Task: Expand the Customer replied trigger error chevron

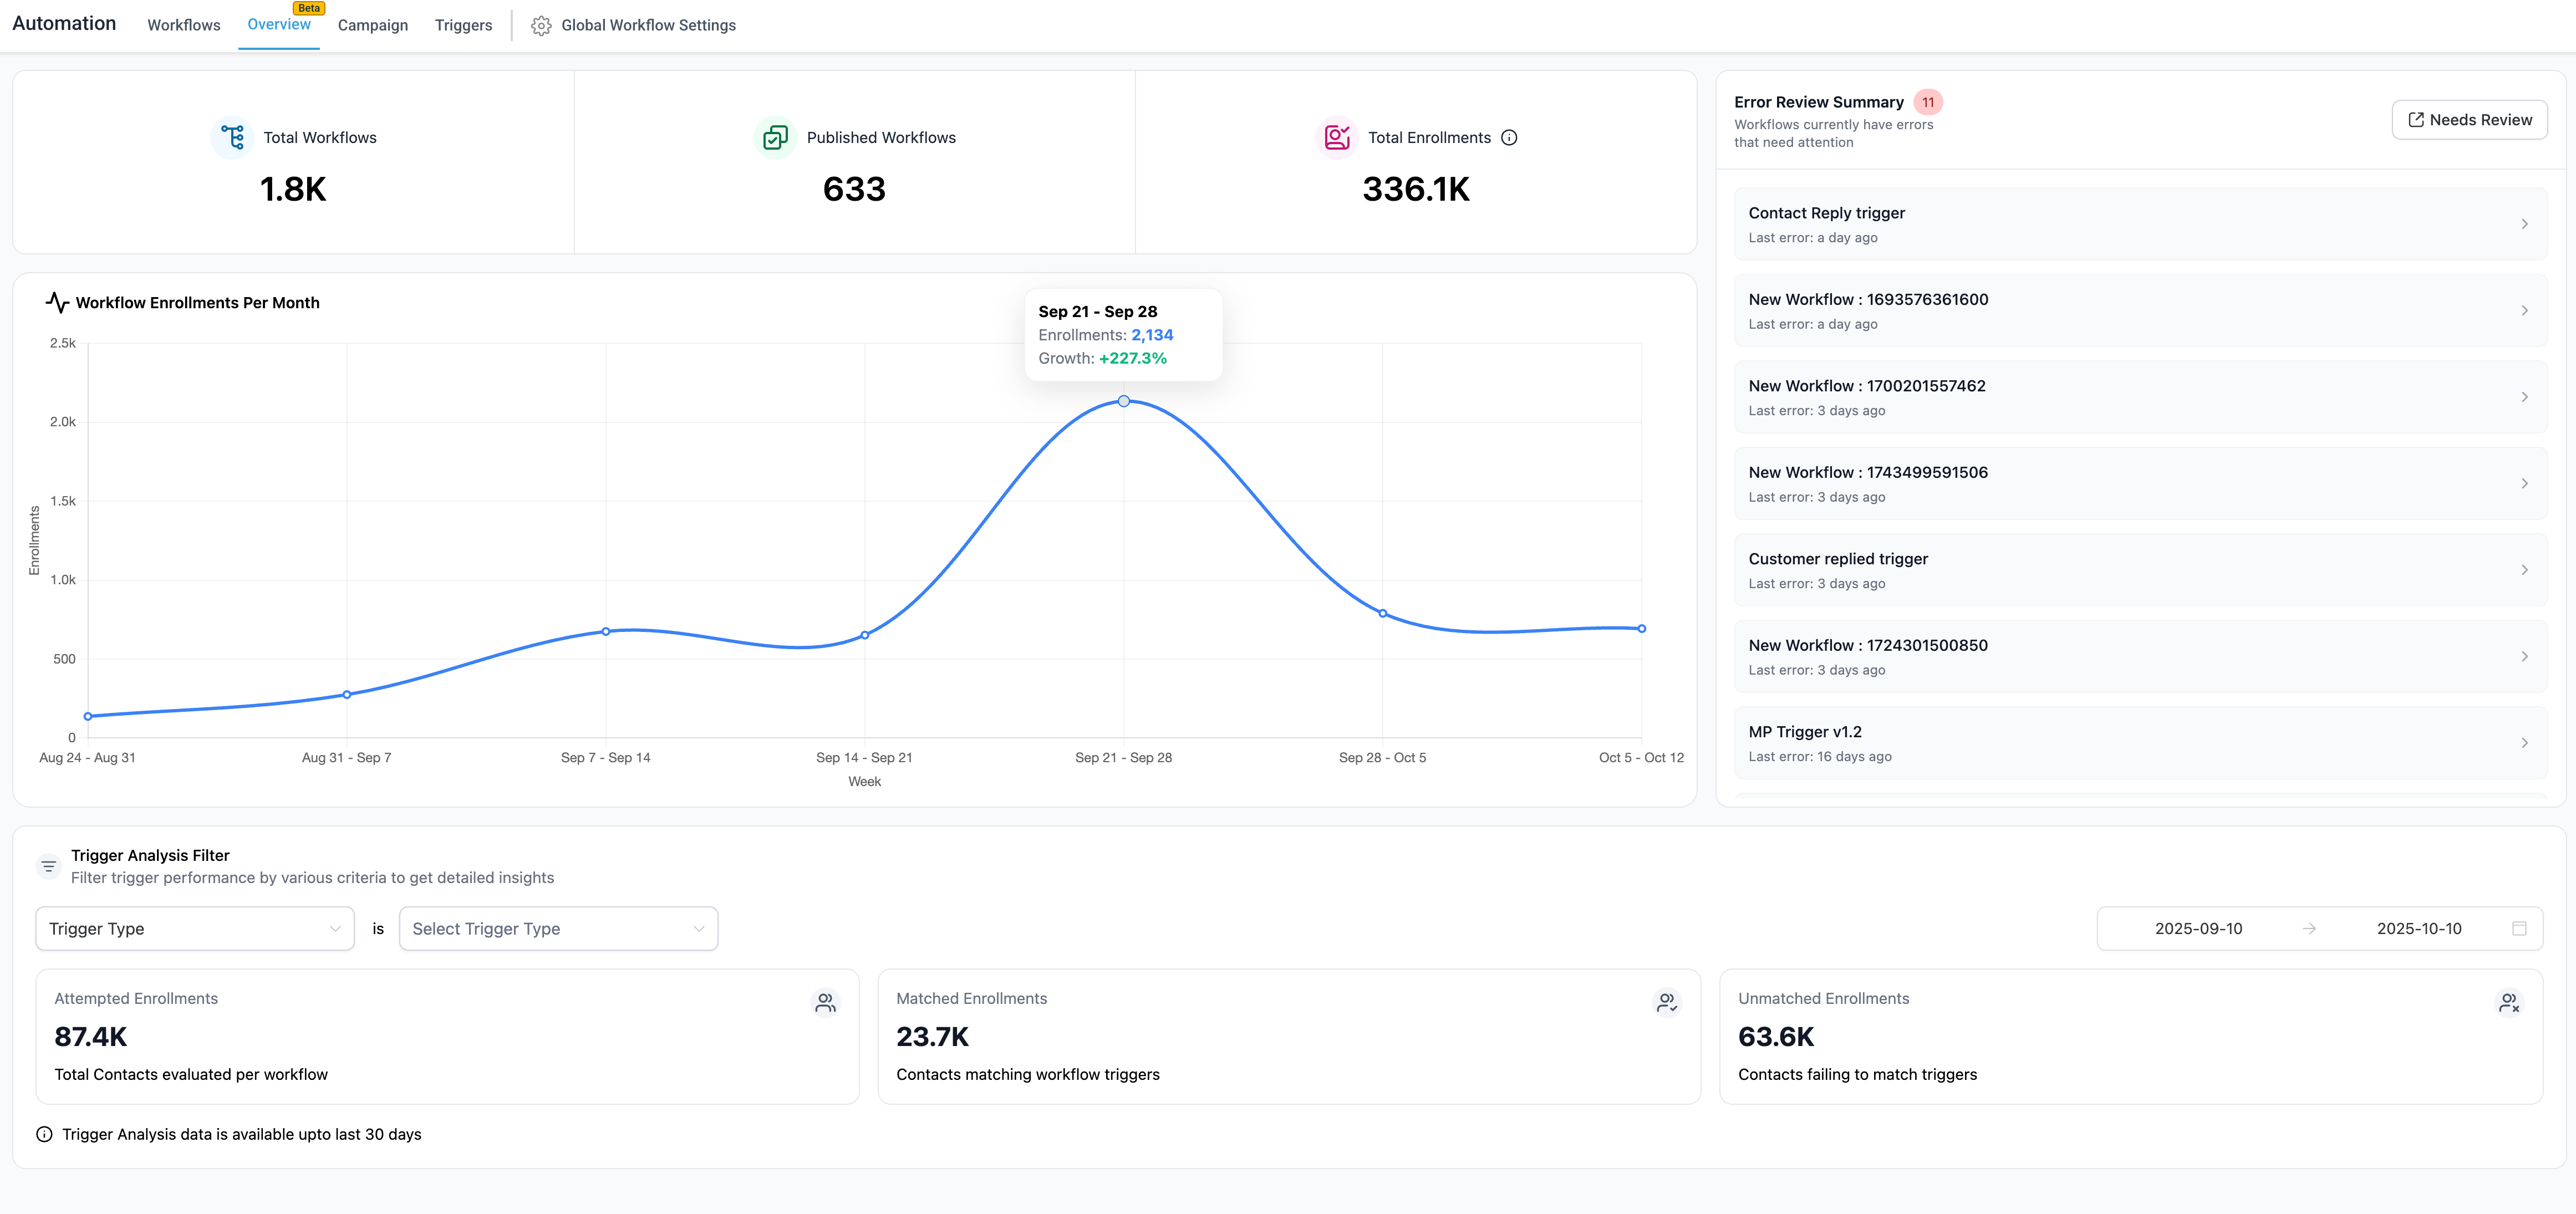Action: point(2524,569)
